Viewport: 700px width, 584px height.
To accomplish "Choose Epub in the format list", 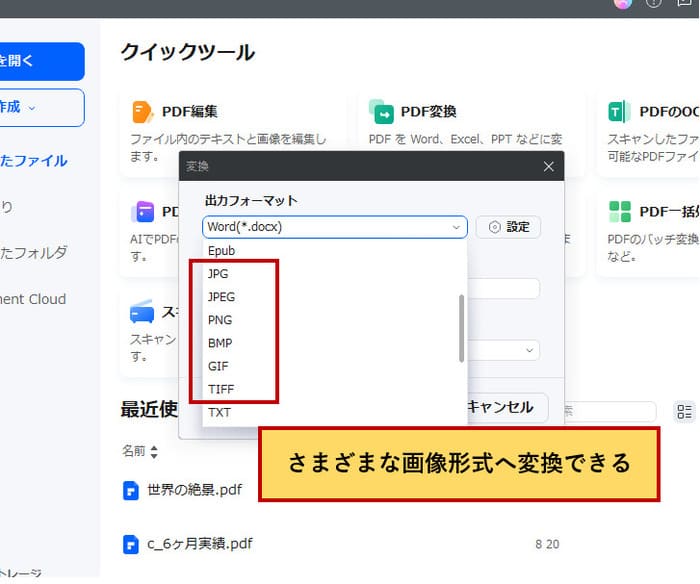I will (x=221, y=250).
